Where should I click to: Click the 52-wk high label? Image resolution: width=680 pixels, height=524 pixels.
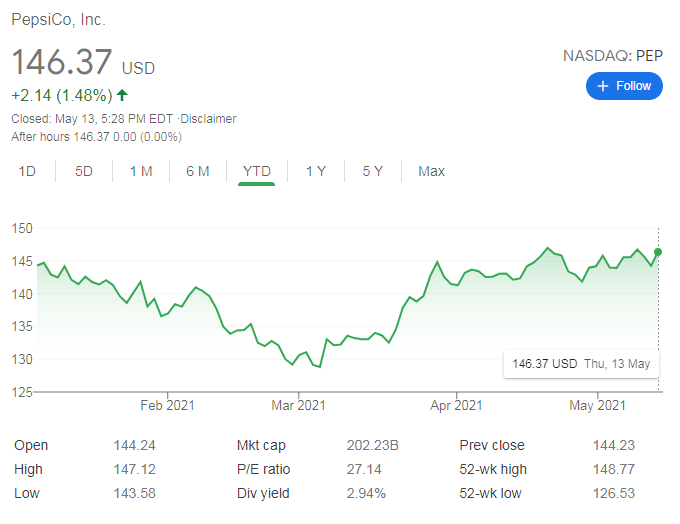coord(493,469)
